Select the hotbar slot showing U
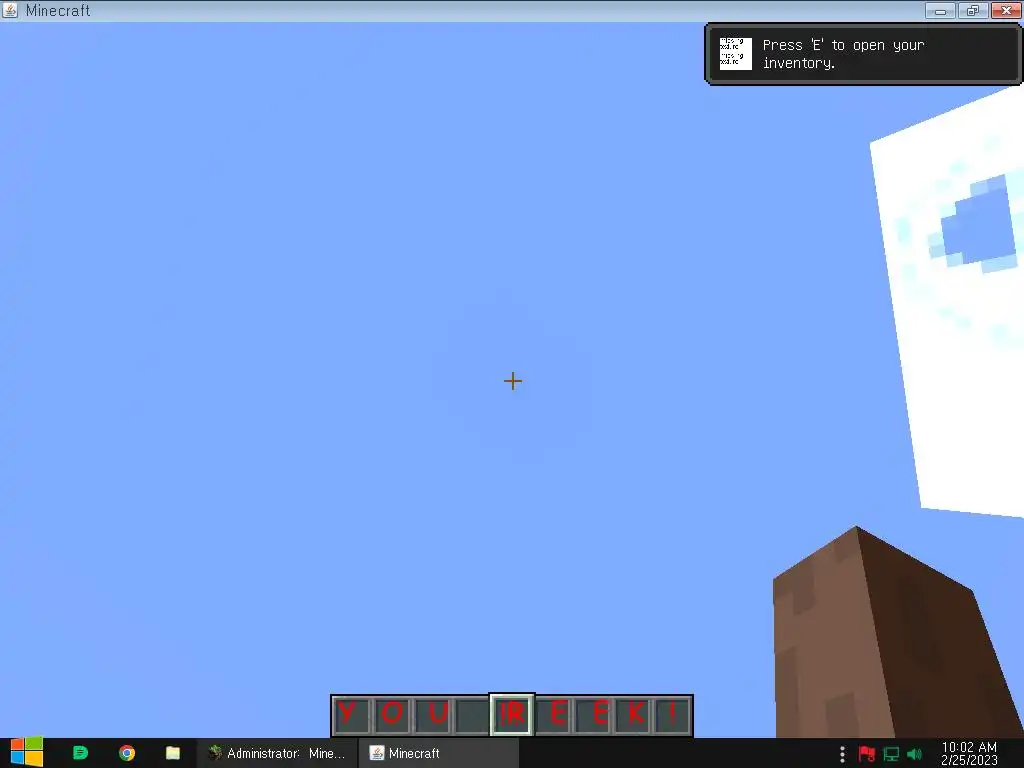1024x768 pixels. tap(433, 714)
